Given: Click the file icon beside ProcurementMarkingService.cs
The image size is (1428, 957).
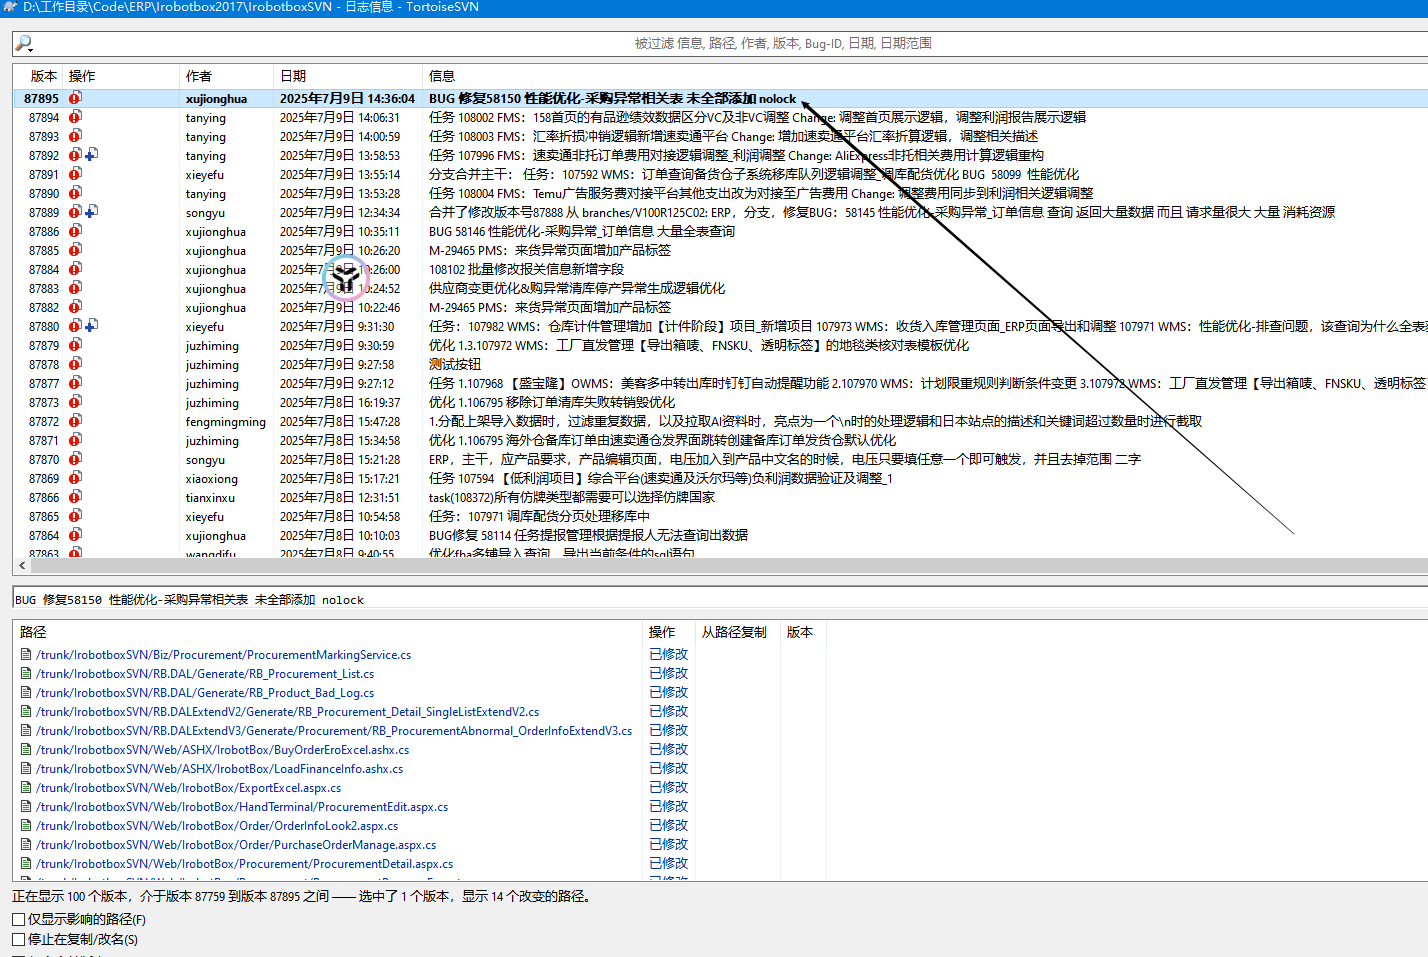Looking at the screenshot, I should coord(26,655).
